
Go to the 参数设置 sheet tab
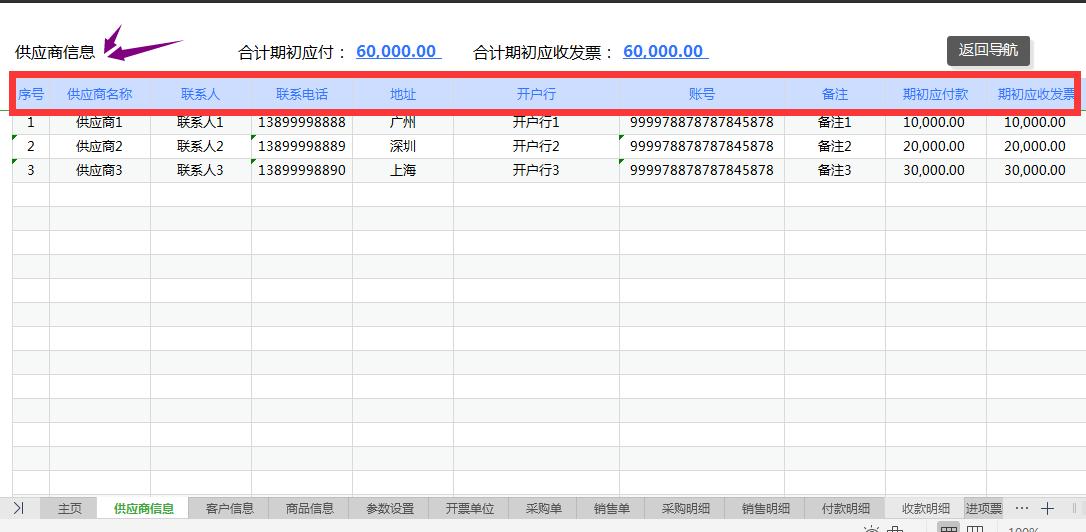coord(390,508)
